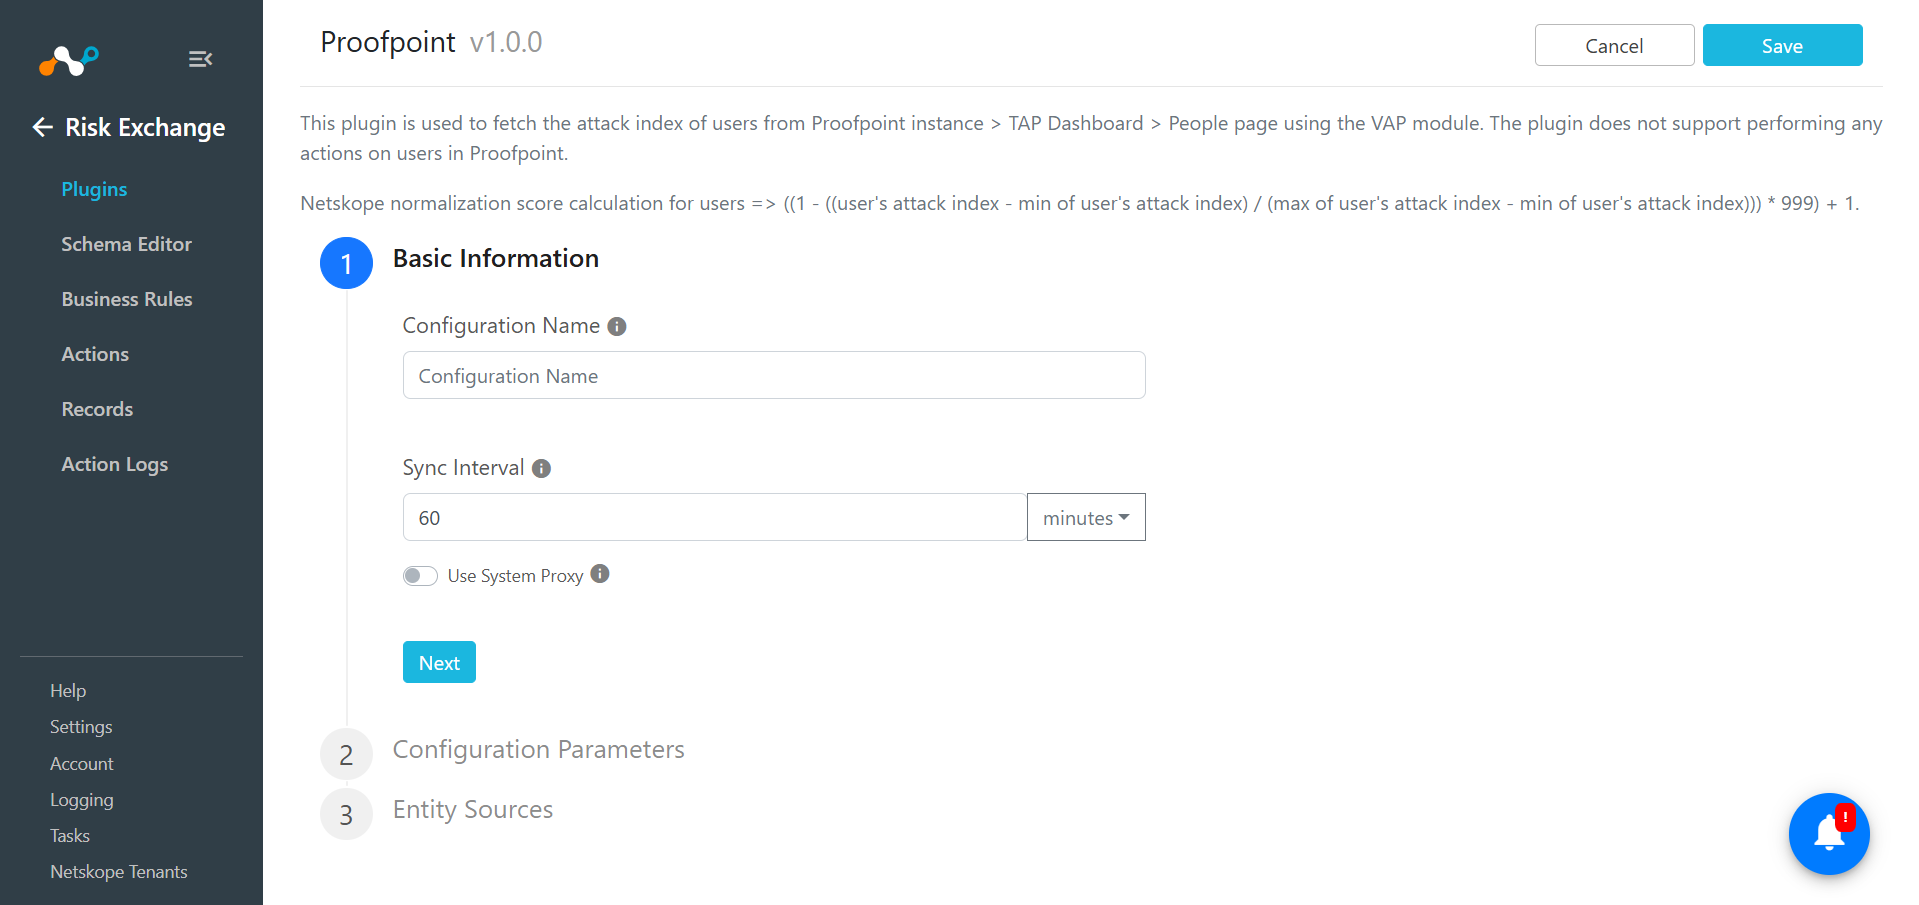This screenshot has width=1919, height=905.
Task: Click the Save button
Action: (1782, 46)
